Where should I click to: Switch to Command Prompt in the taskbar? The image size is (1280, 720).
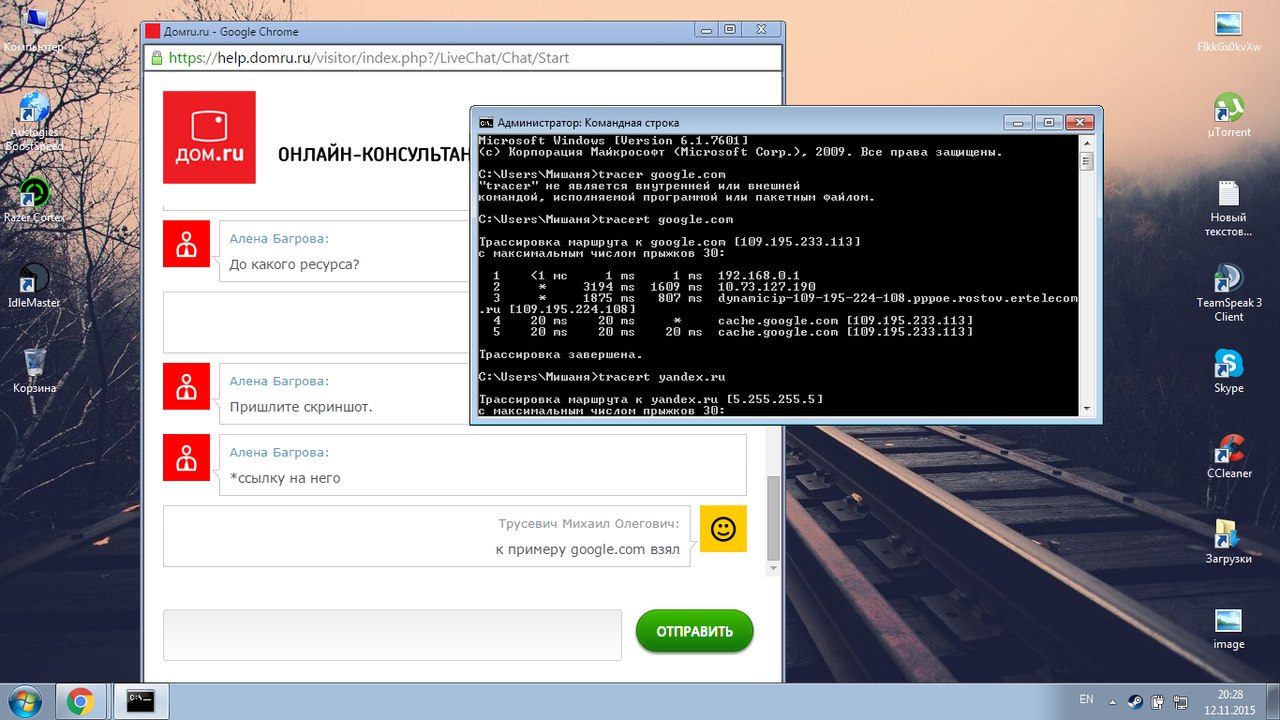(x=140, y=701)
